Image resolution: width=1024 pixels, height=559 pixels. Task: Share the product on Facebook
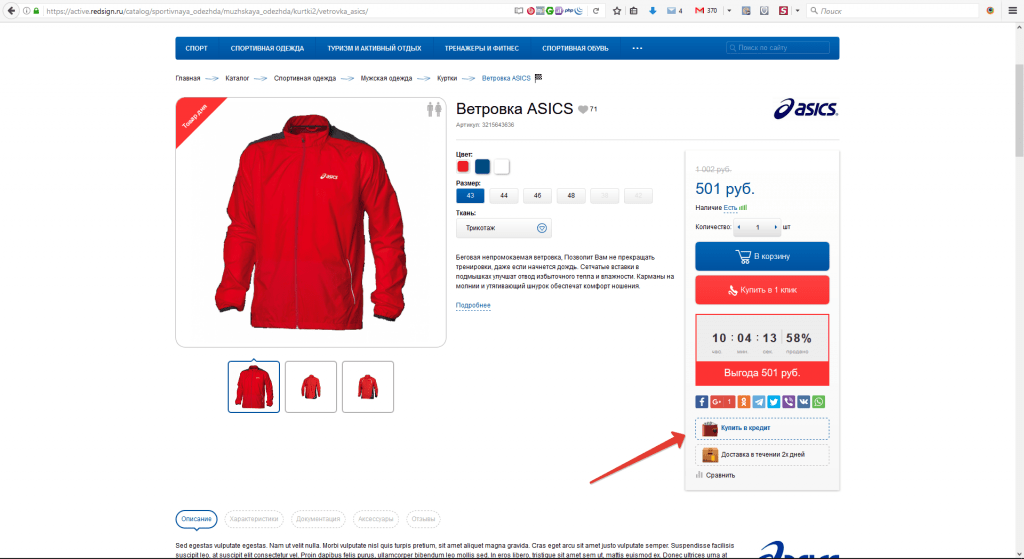(x=701, y=402)
